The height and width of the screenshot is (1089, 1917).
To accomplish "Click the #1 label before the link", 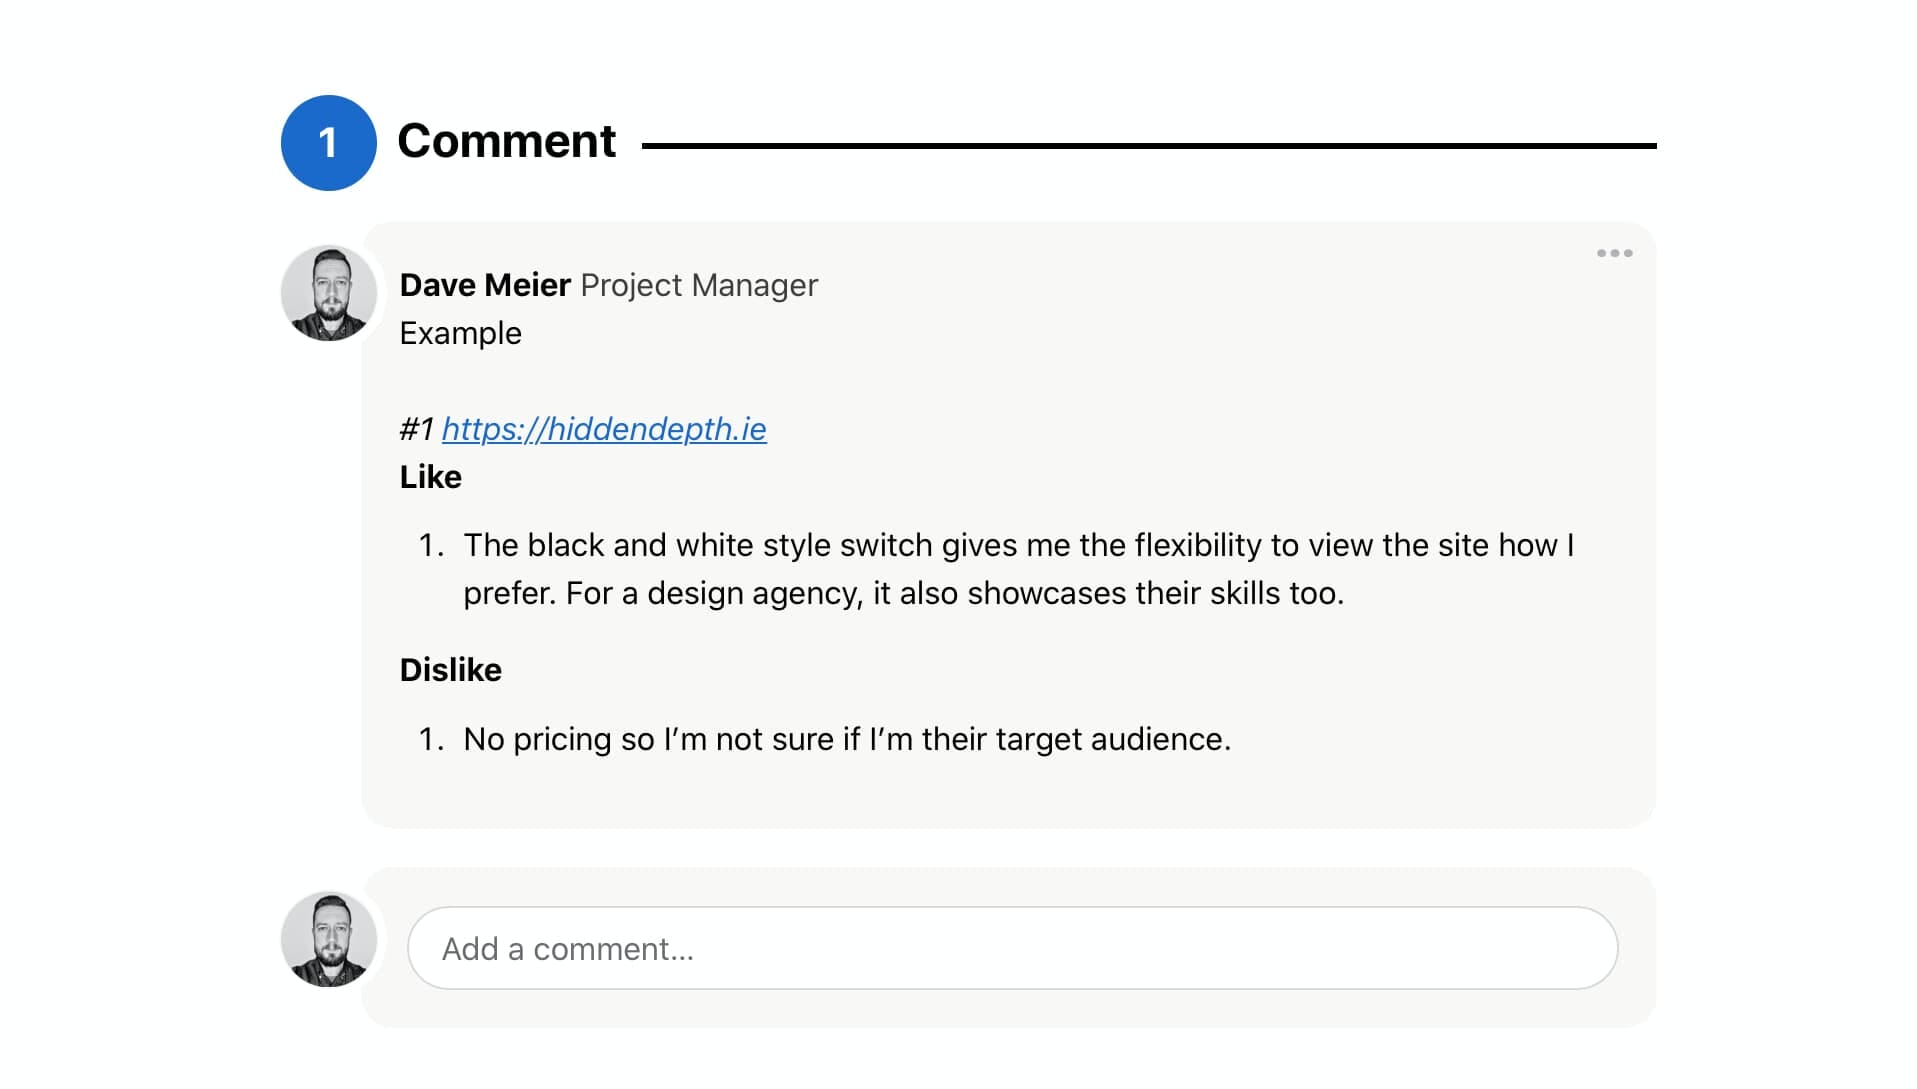I will tap(417, 429).
